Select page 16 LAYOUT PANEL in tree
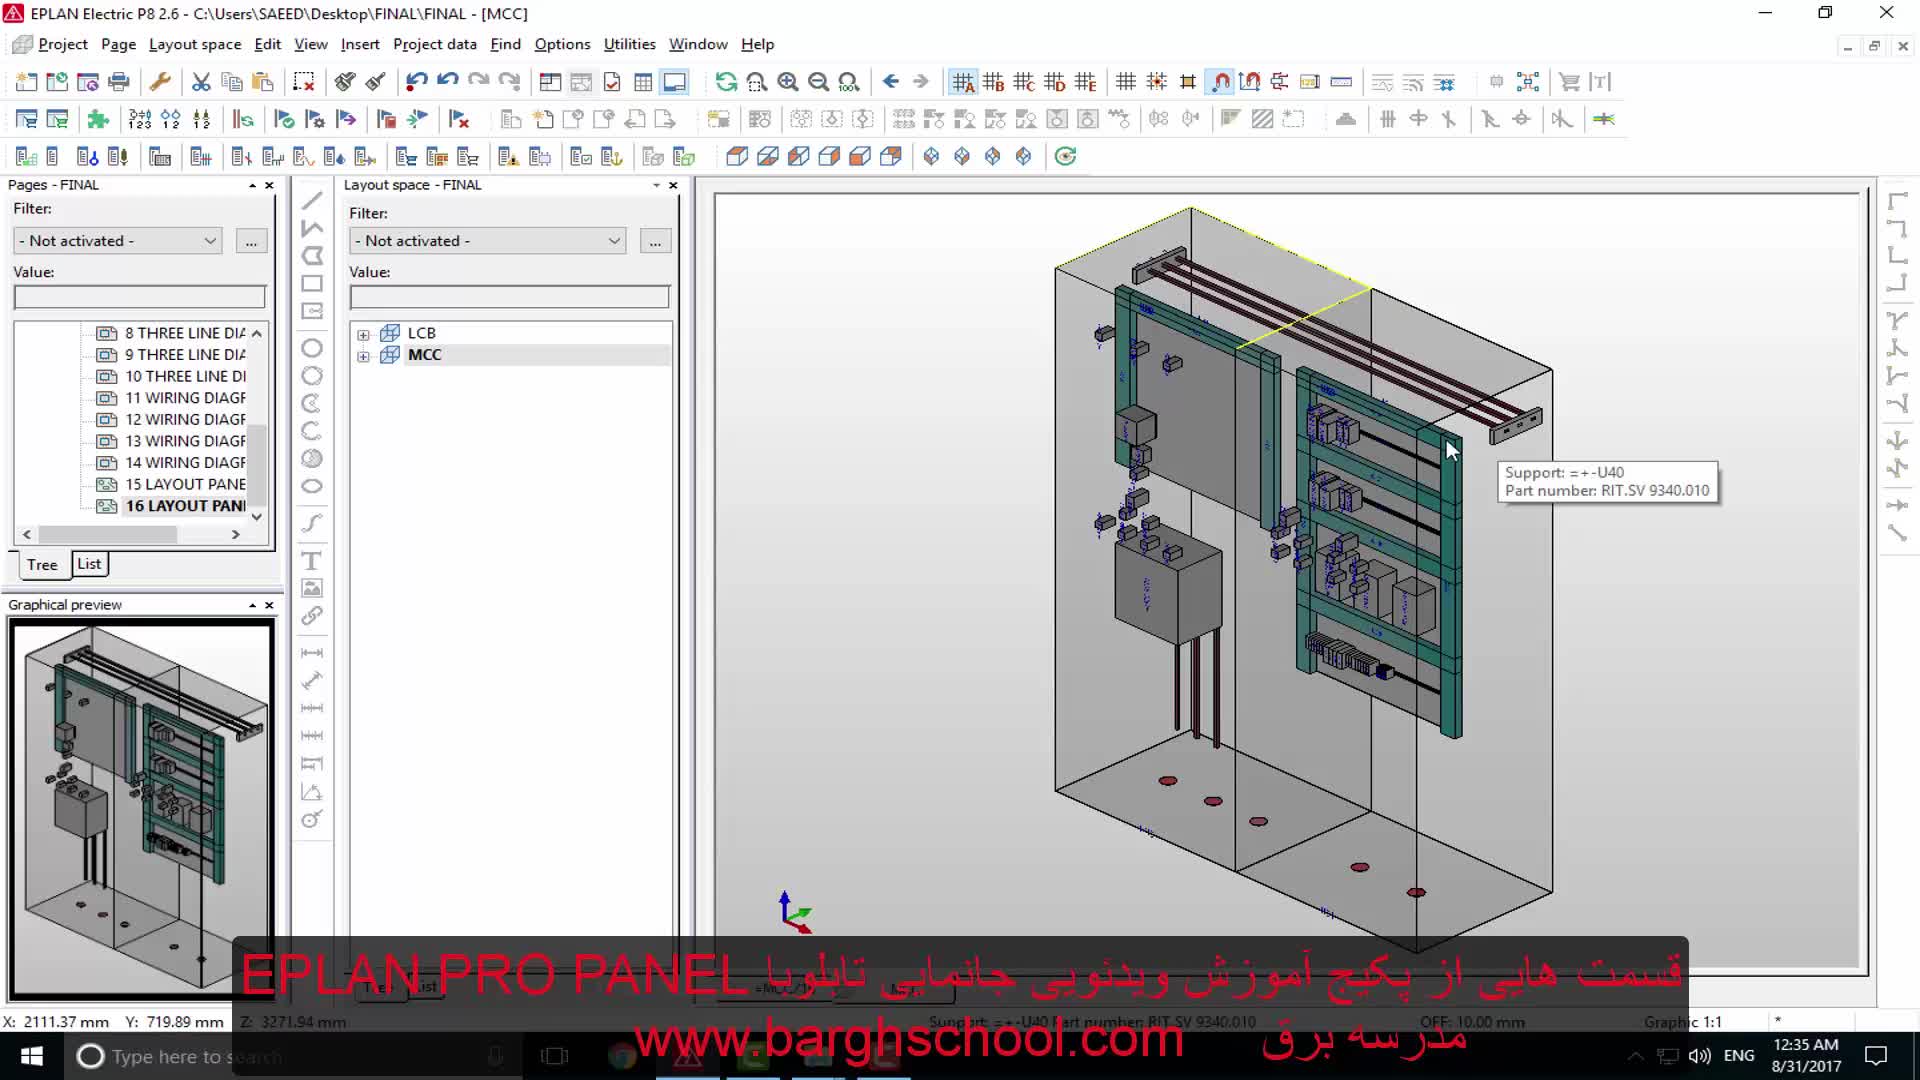 185,506
